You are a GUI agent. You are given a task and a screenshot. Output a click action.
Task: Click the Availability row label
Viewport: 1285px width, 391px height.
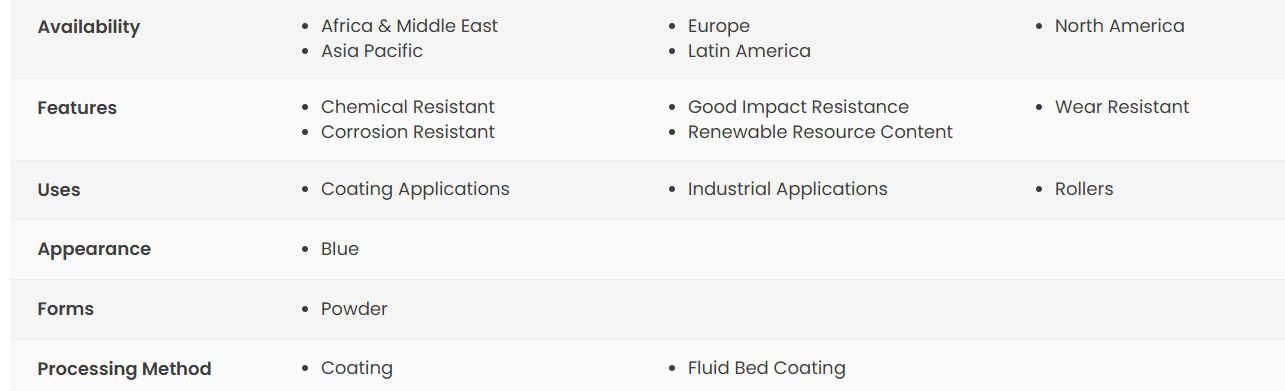point(89,27)
